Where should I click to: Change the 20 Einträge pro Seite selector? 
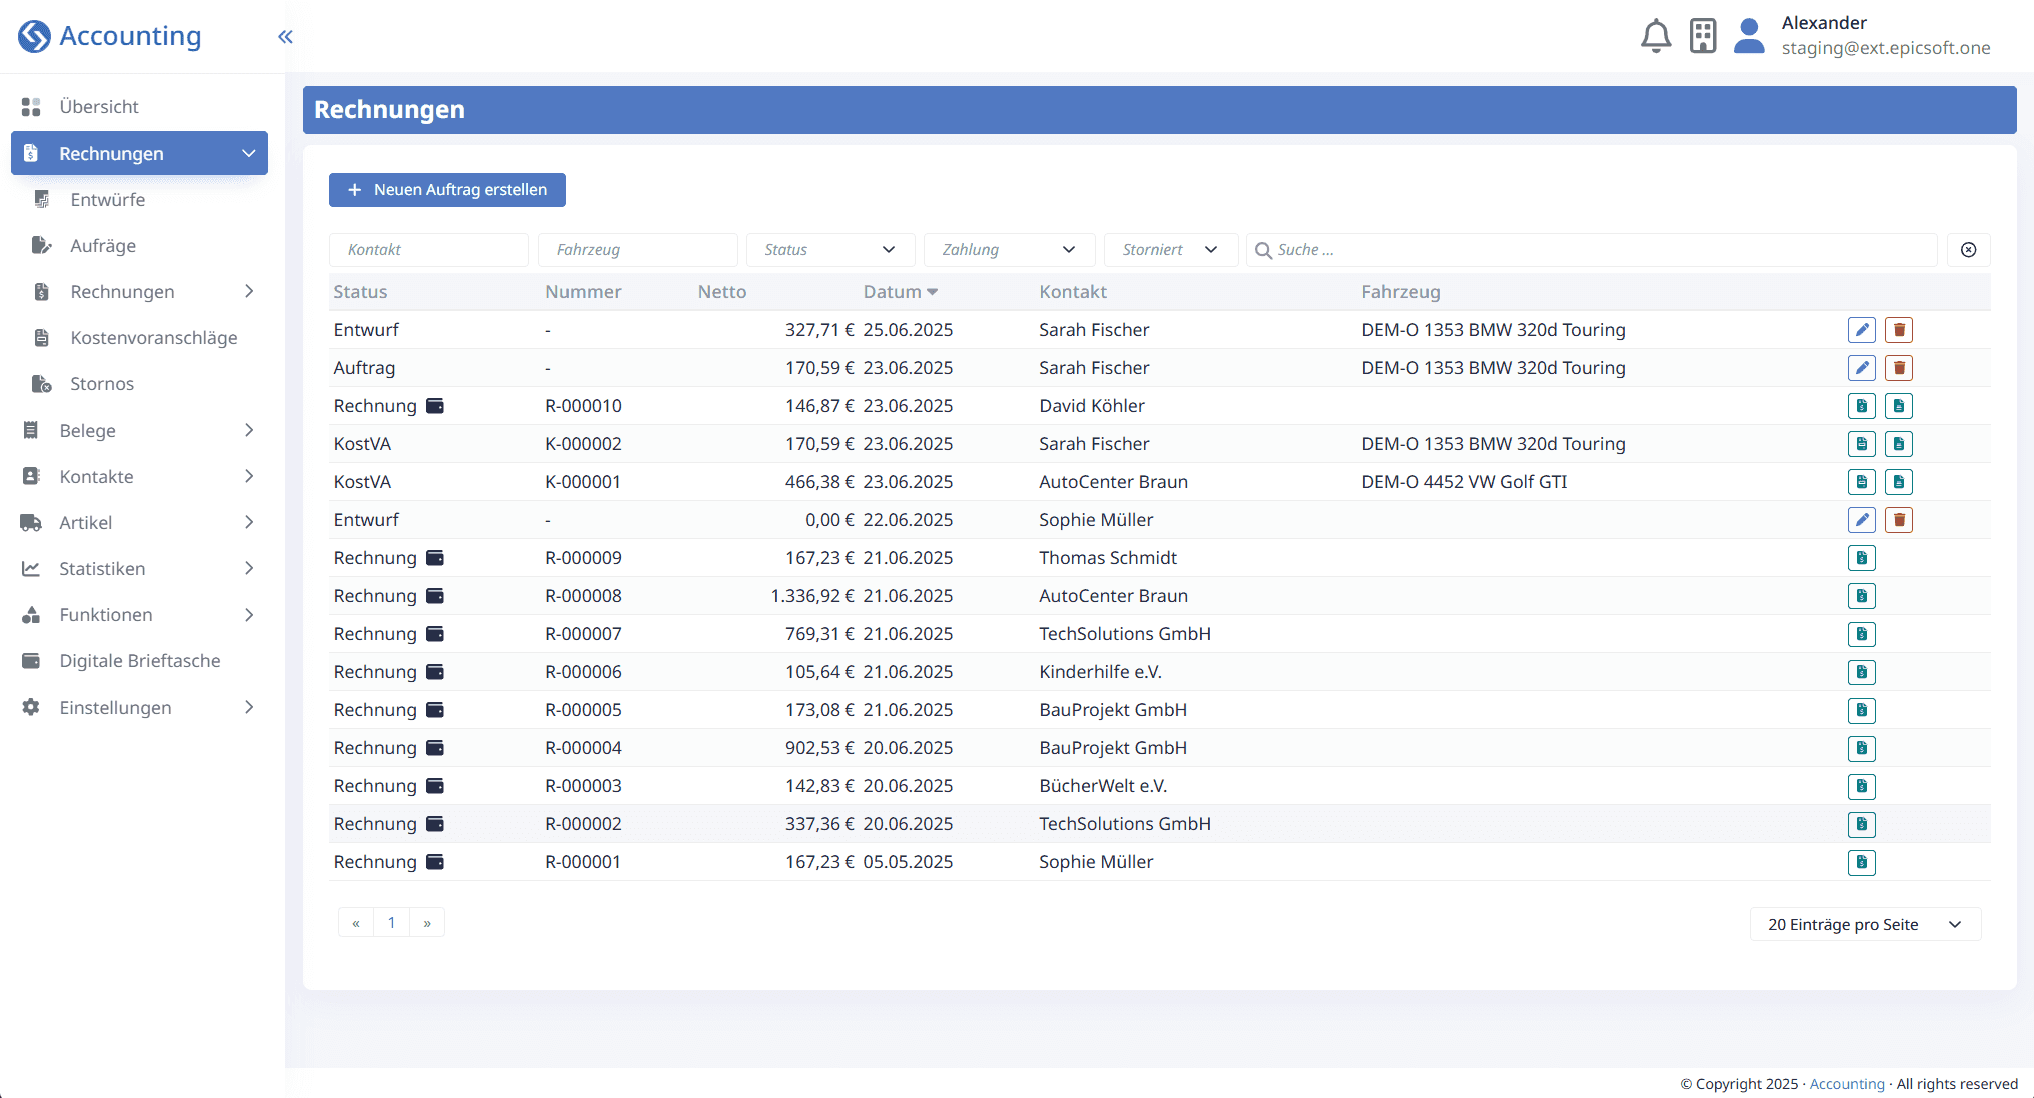[1865, 924]
